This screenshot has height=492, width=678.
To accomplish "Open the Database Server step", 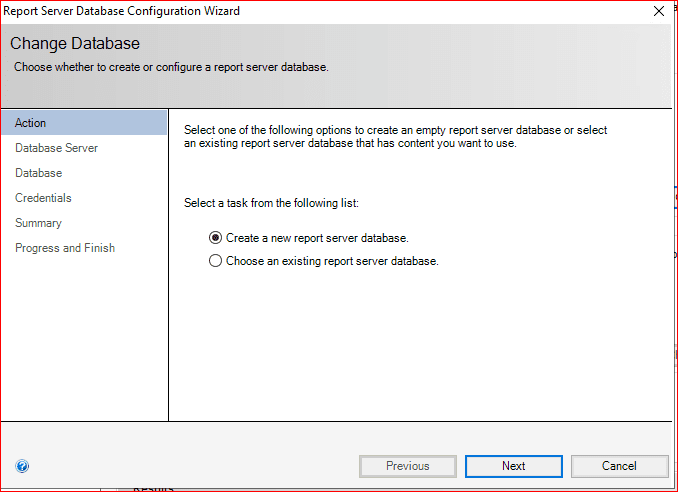I will point(56,148).
